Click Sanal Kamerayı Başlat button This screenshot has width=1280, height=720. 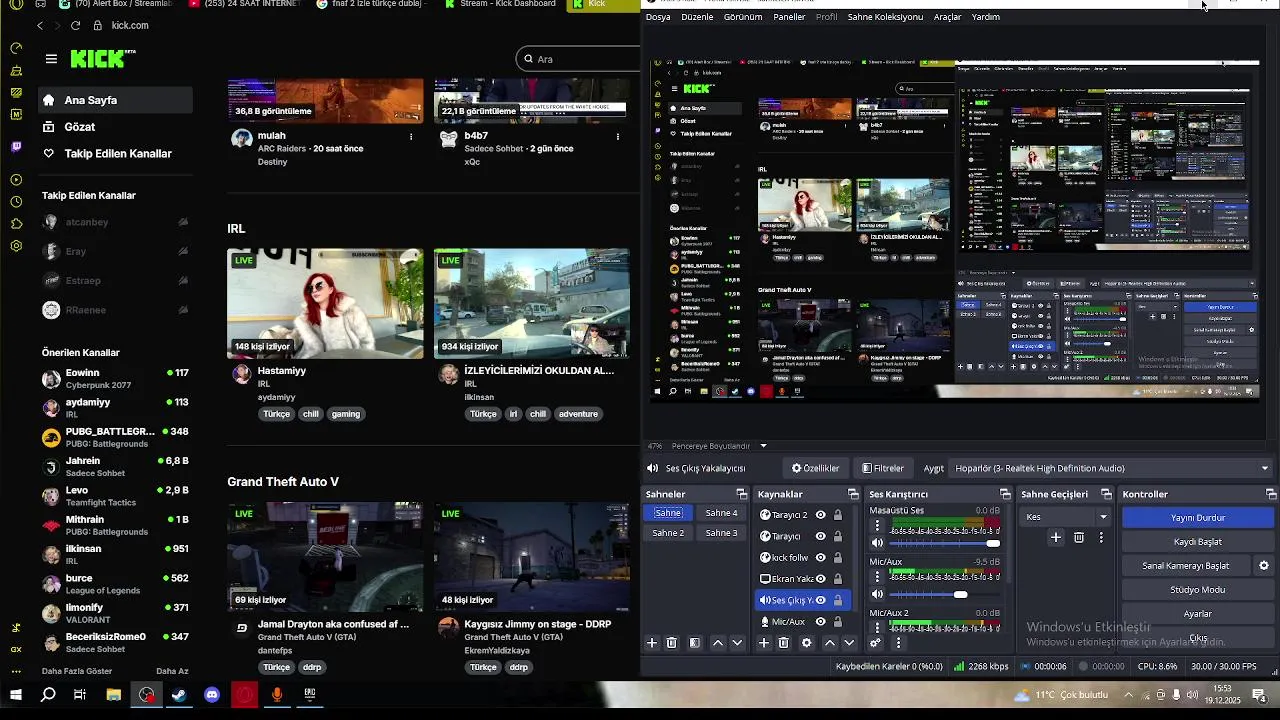click(x=1186, y=566)
